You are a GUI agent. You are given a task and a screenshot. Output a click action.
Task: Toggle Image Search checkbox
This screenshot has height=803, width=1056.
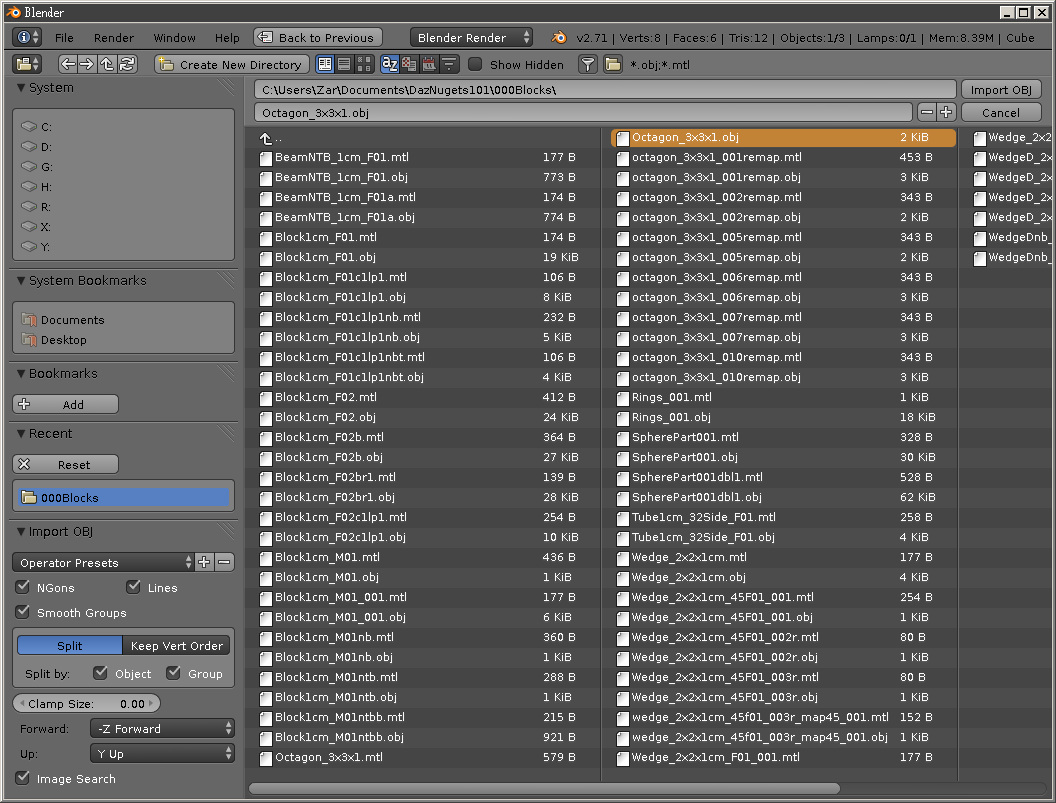23,778
